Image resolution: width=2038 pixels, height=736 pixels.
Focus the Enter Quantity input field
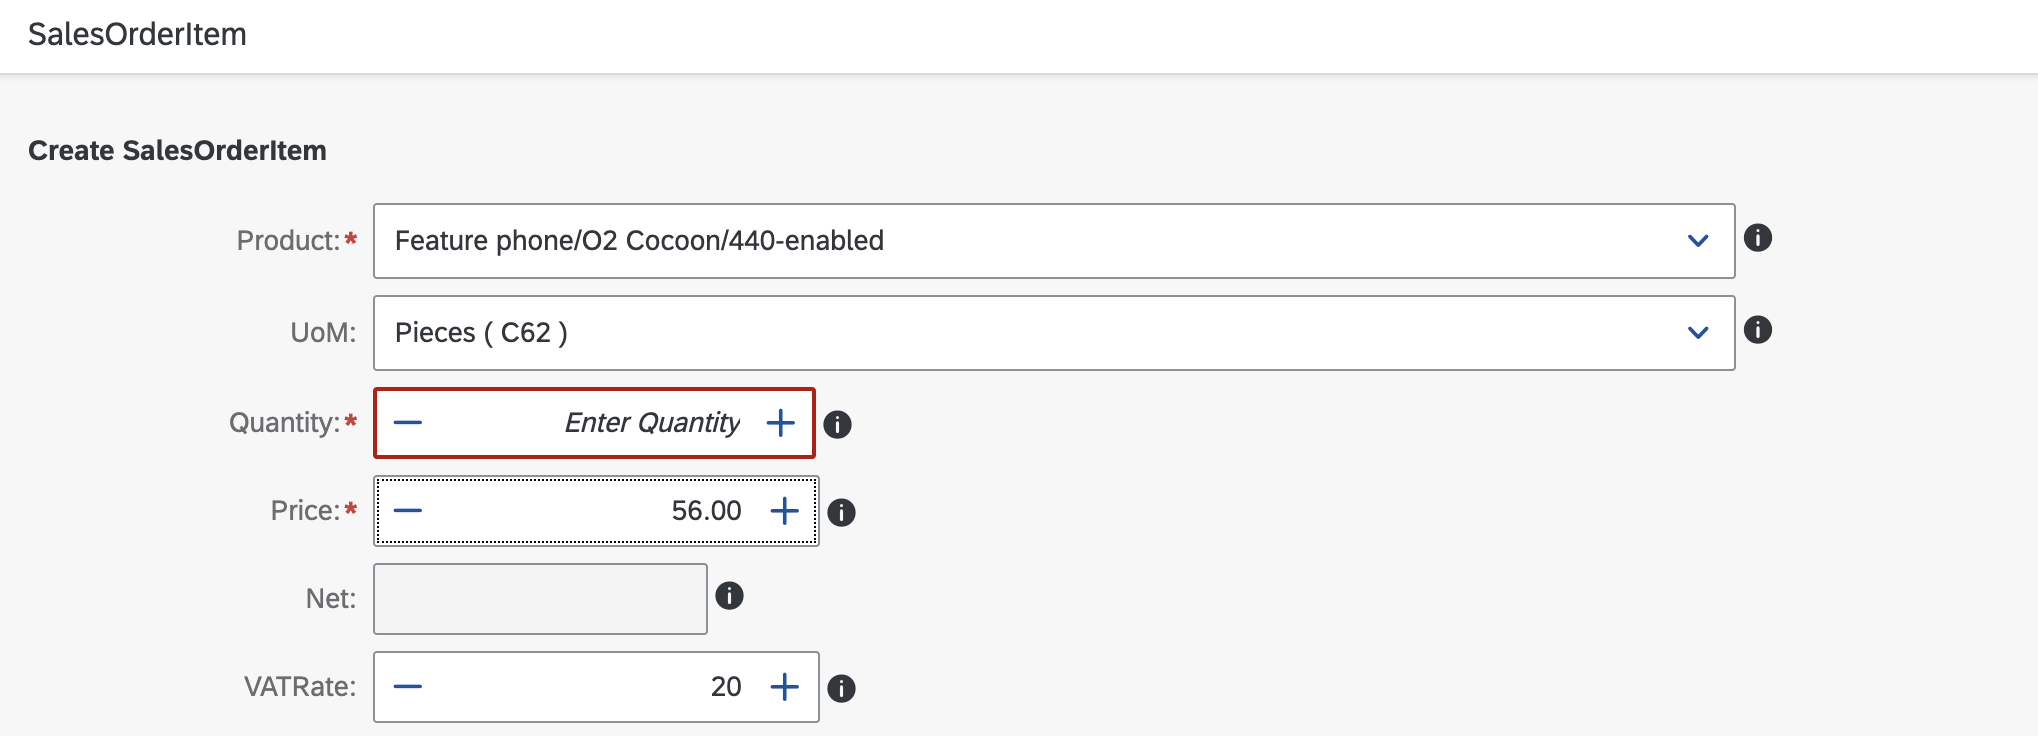(594, 423)
